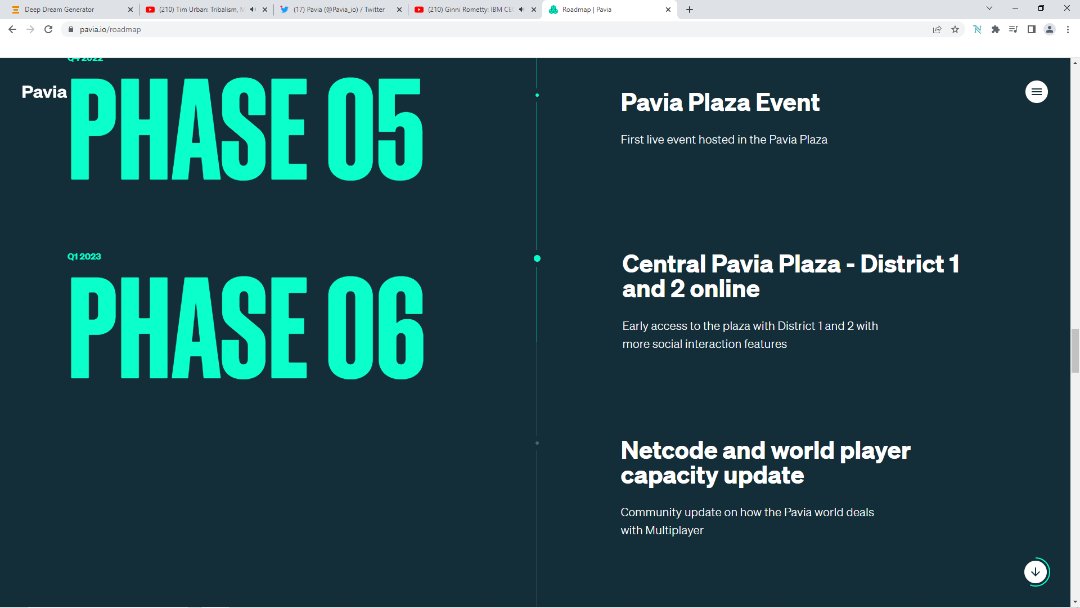Toggle the browser side panel
Viewport: 1080px width, 608px height.
1031,30
